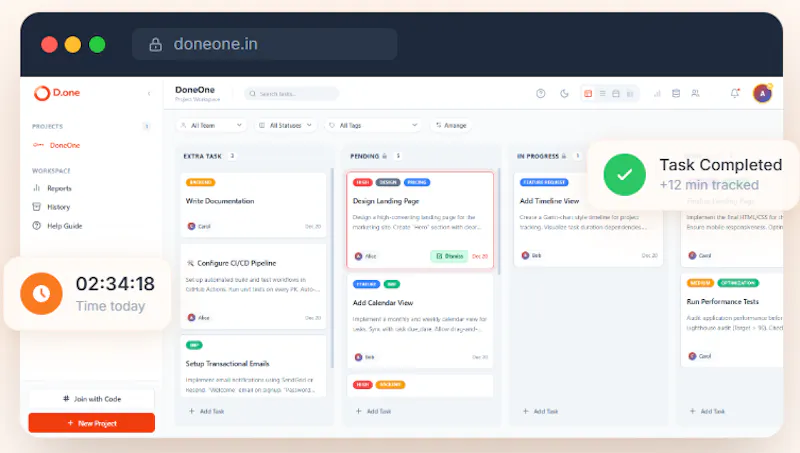
Task: Add Task in the EXTRA TASK column
Action: click(x=207, y=411)
